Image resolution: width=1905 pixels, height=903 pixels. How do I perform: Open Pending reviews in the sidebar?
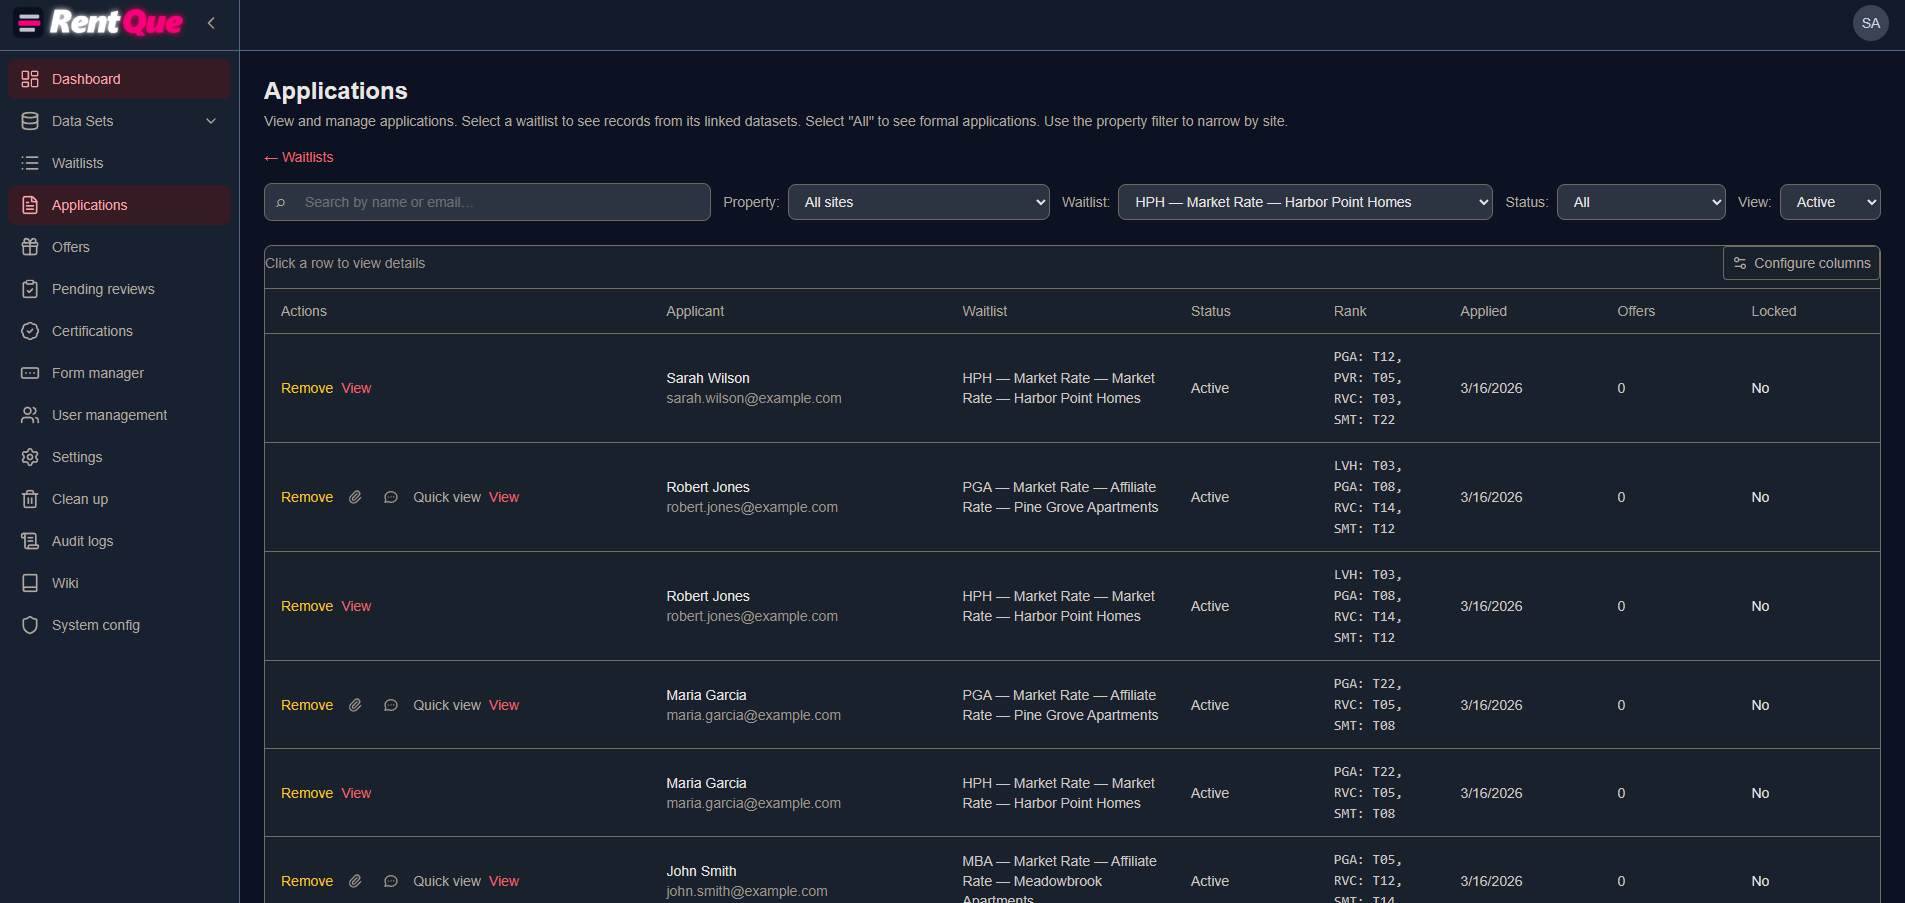pyautogui.click(x=120, y=289)
